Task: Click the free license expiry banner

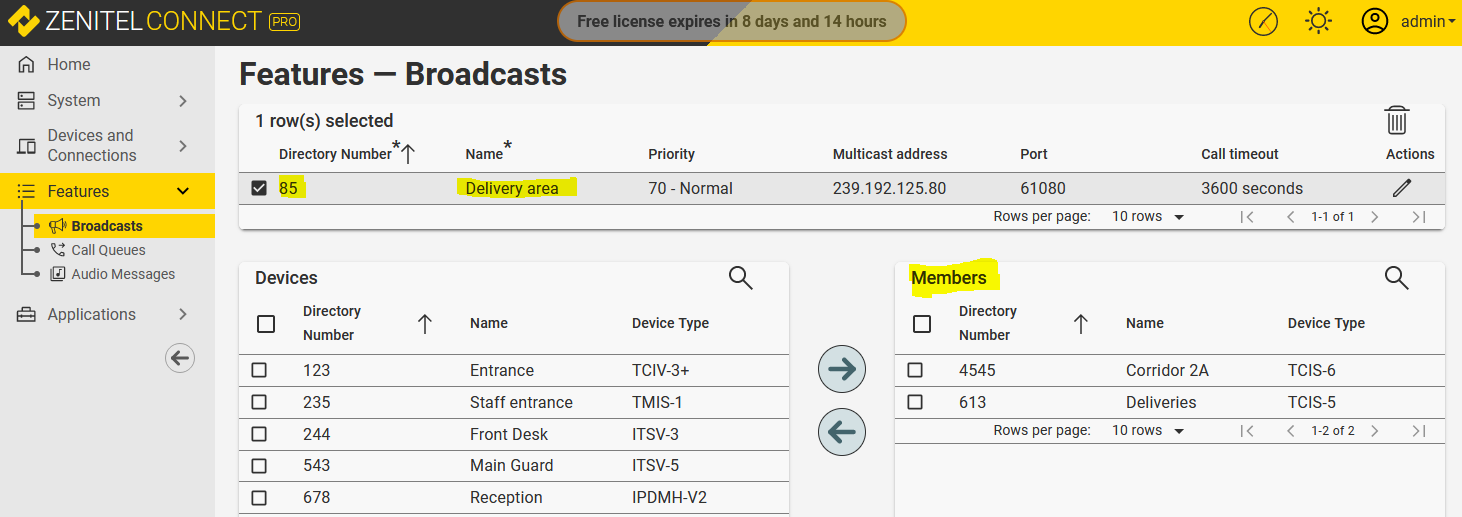Action: pos(732,21)
